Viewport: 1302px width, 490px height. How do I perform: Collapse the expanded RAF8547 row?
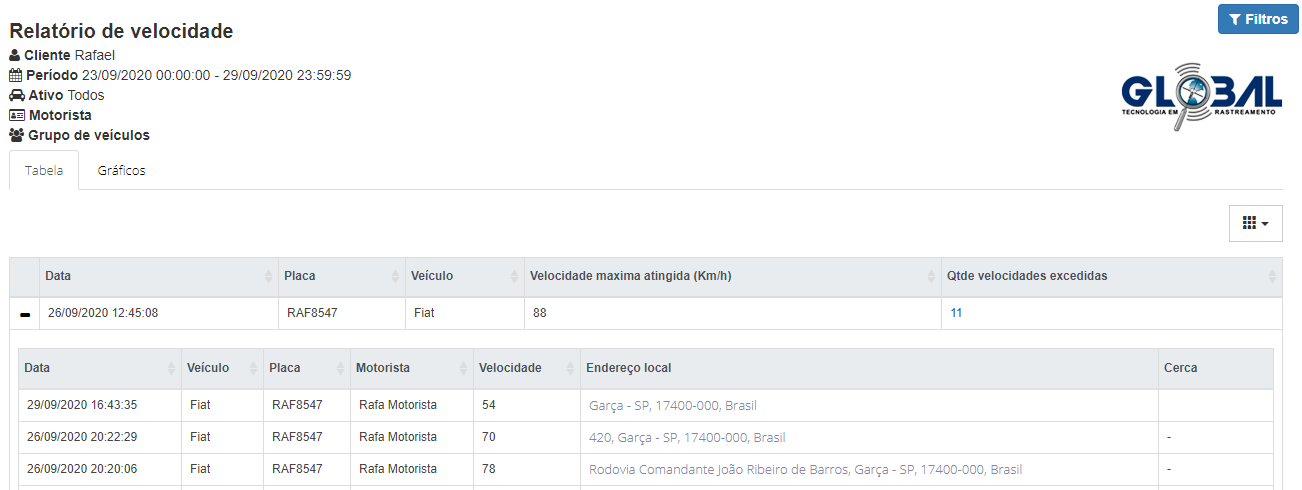coord(25,314)
